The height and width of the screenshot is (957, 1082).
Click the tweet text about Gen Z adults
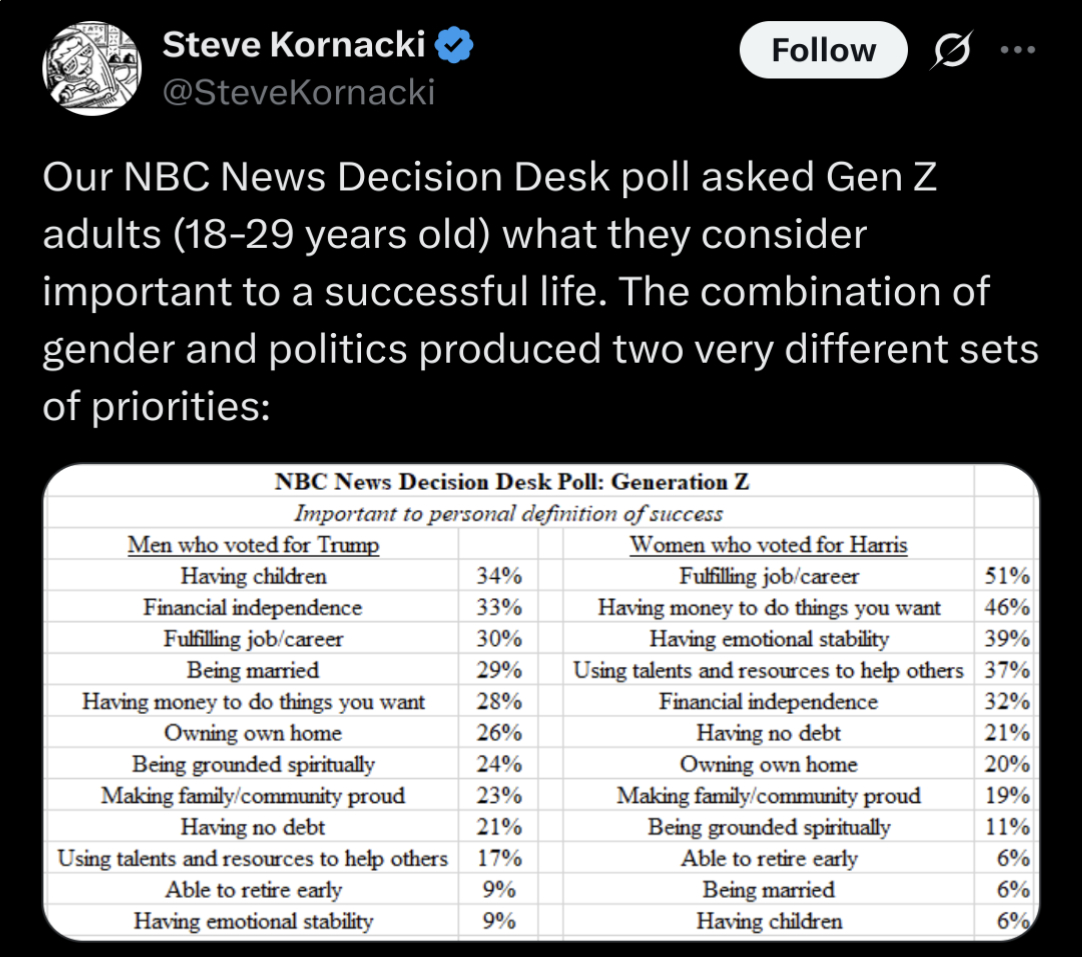[x=540, y=293]
